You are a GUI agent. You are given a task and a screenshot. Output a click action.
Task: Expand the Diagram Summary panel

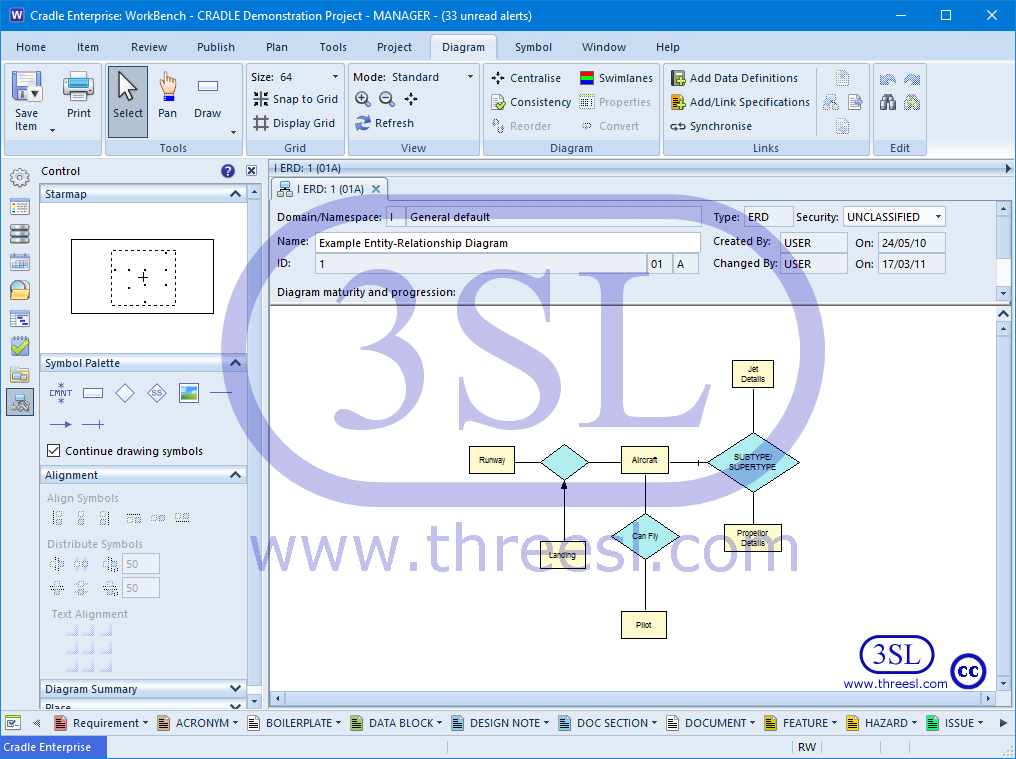click(x=236, y=688)
